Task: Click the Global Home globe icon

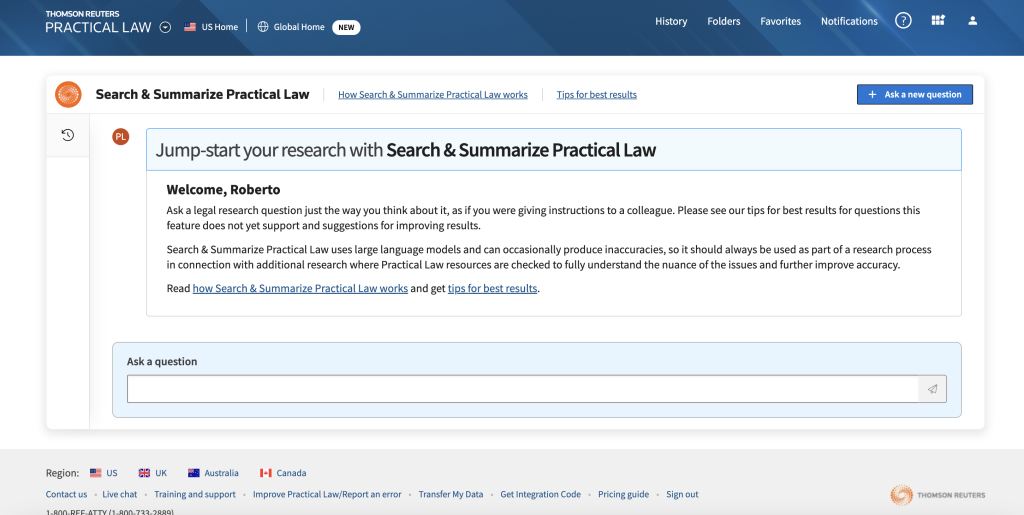Action: coord(264,27)
